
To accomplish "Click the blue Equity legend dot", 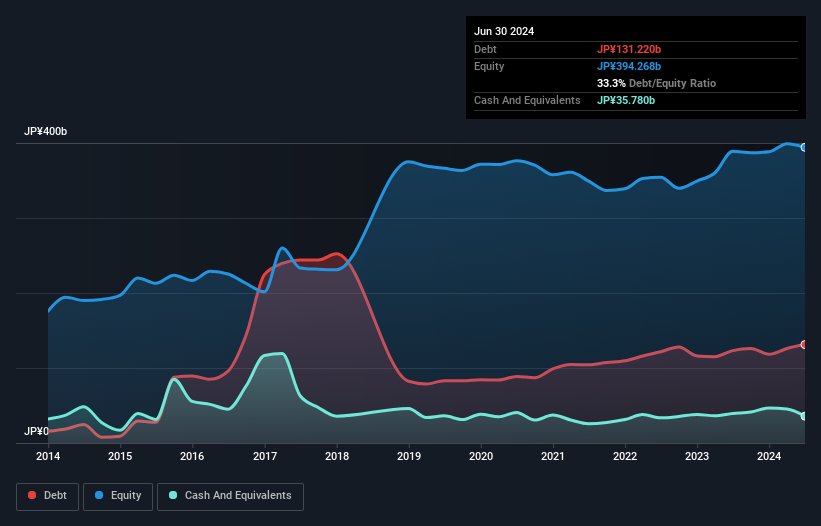I will tap(99, 495).
